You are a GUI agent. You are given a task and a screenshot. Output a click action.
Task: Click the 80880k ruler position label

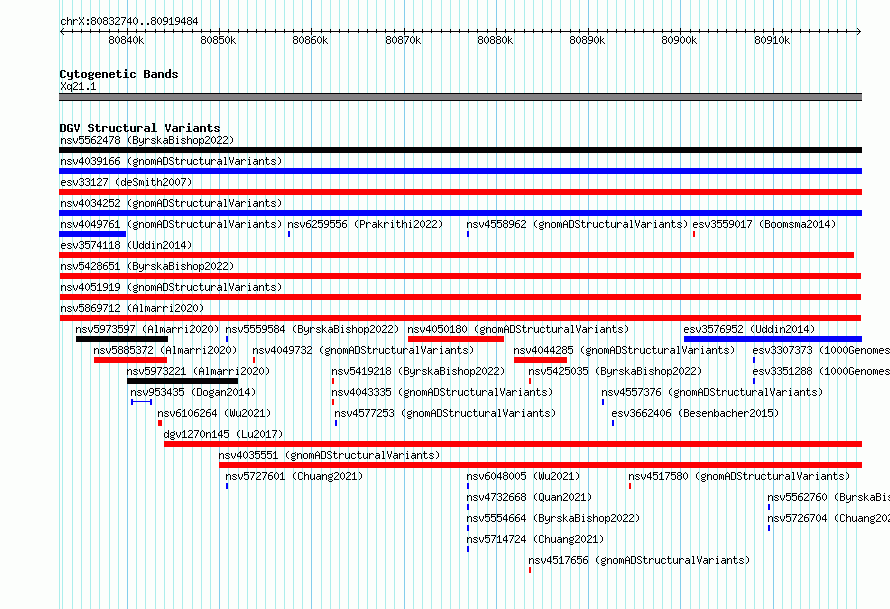tap(495, 40)
